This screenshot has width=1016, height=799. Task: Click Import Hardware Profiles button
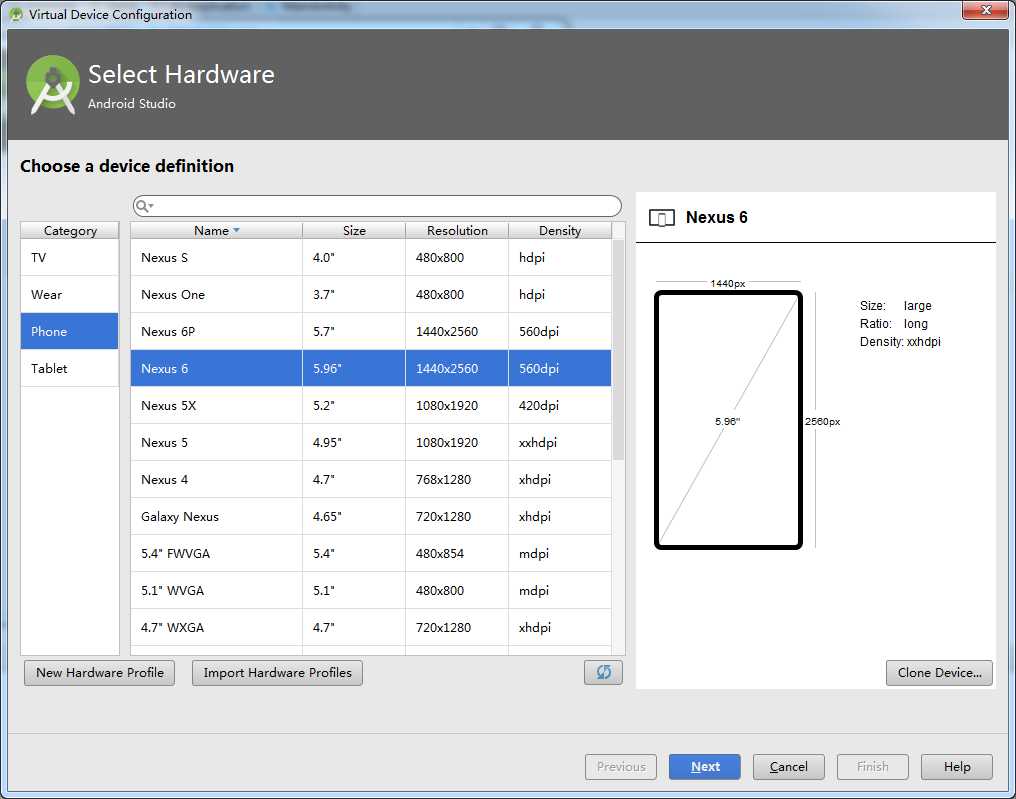[x=277, y=673]
